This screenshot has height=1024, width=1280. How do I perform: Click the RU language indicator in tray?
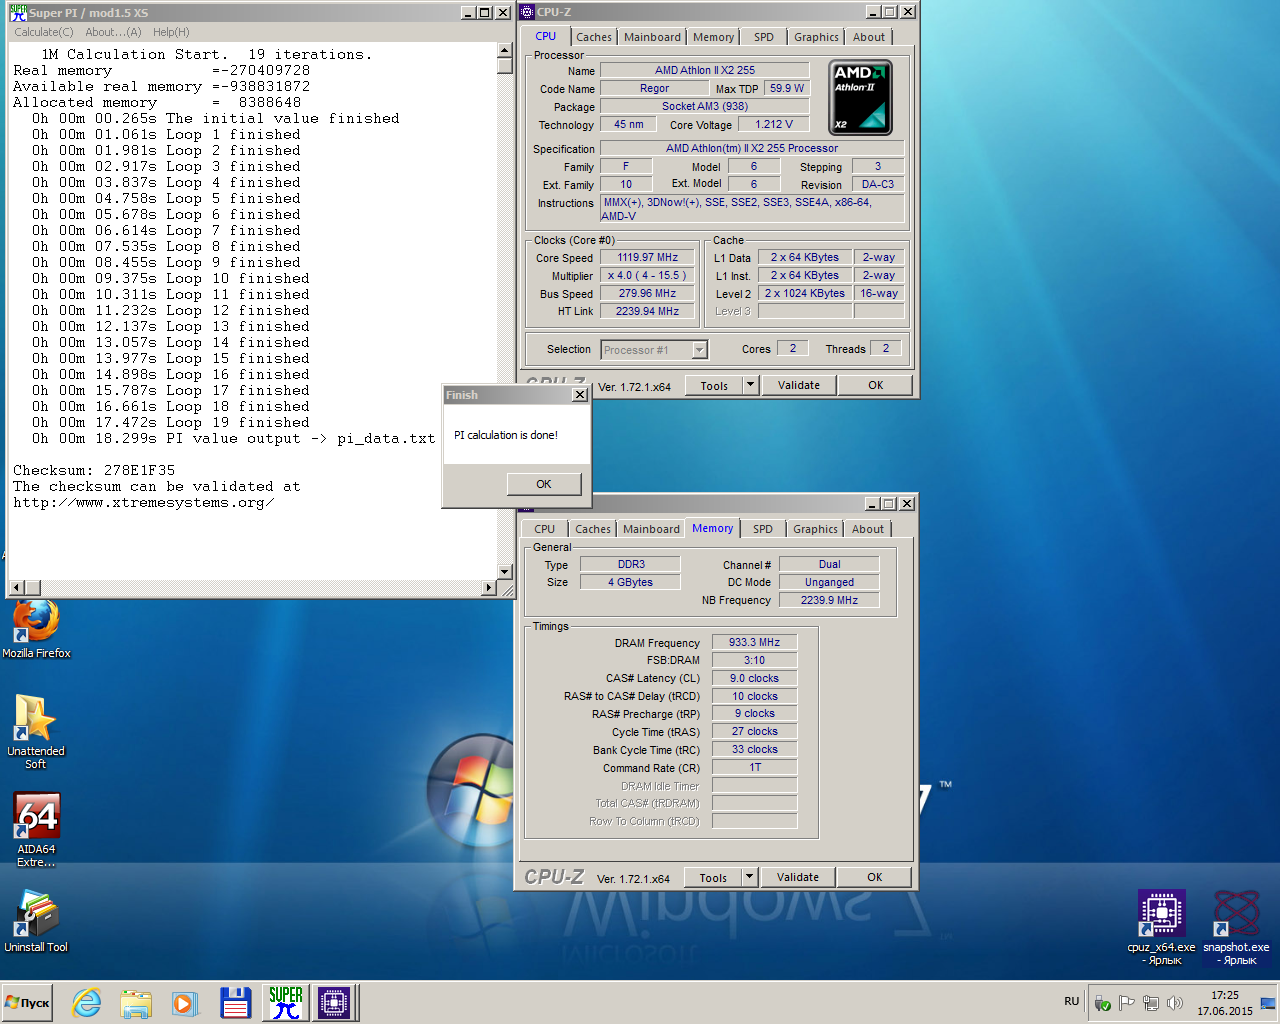pos(1072,1001)
